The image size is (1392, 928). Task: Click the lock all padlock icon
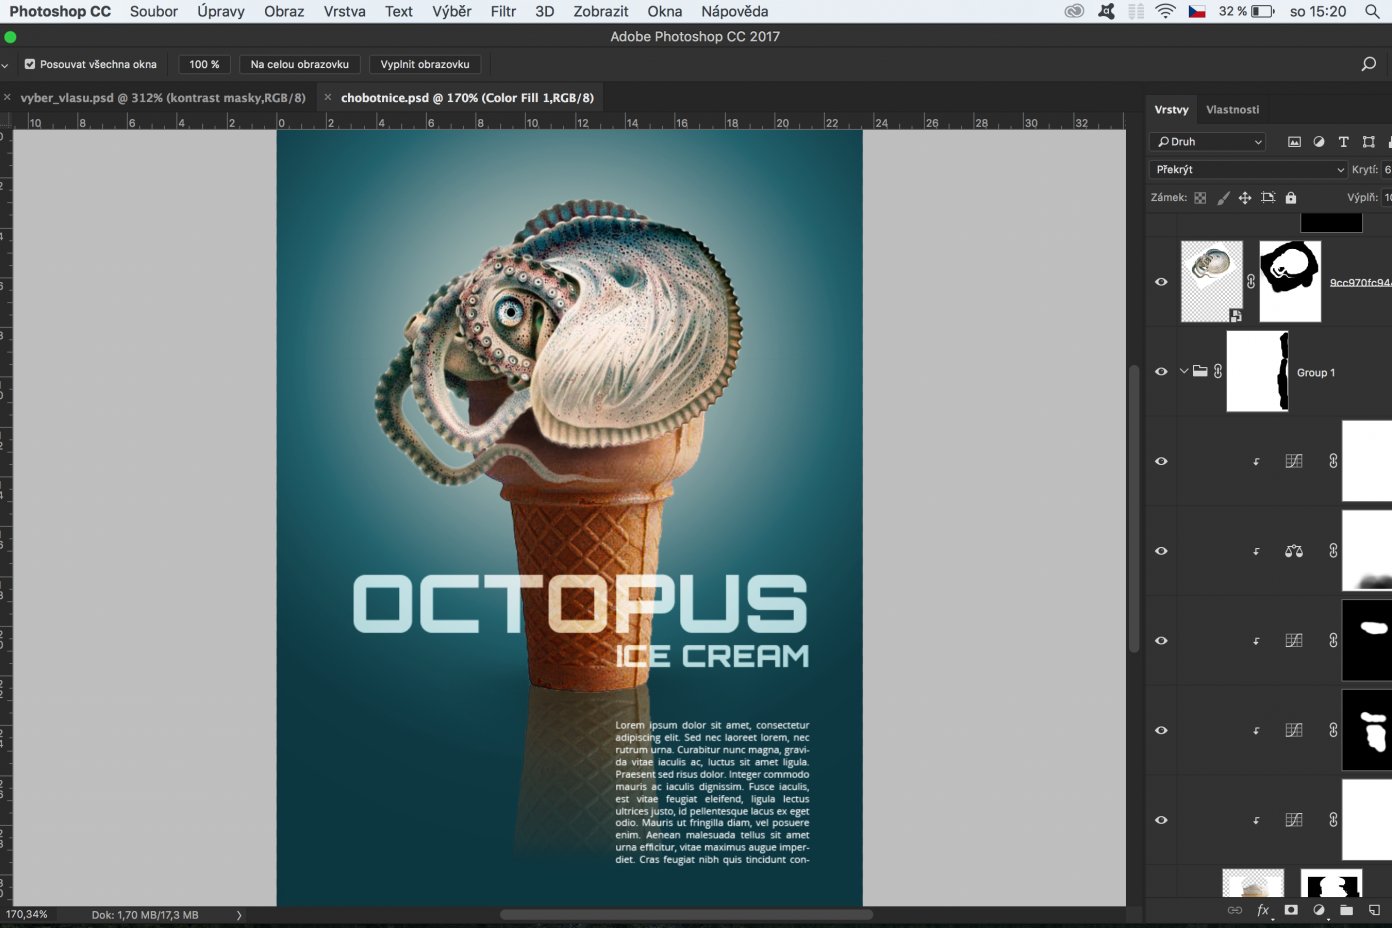pyautogui.click(x=1291, y=198)
